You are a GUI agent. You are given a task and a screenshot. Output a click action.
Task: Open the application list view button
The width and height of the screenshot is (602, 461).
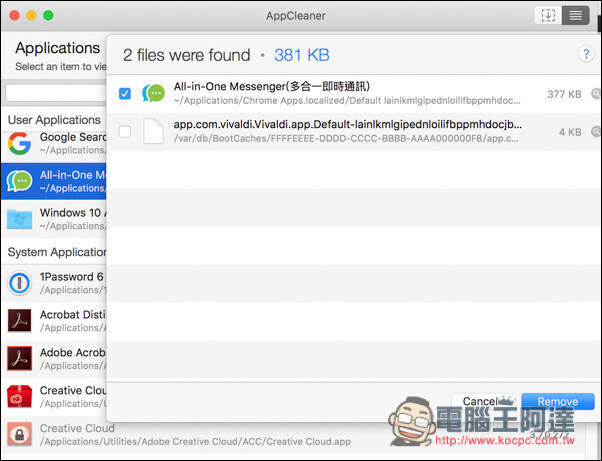575,16
